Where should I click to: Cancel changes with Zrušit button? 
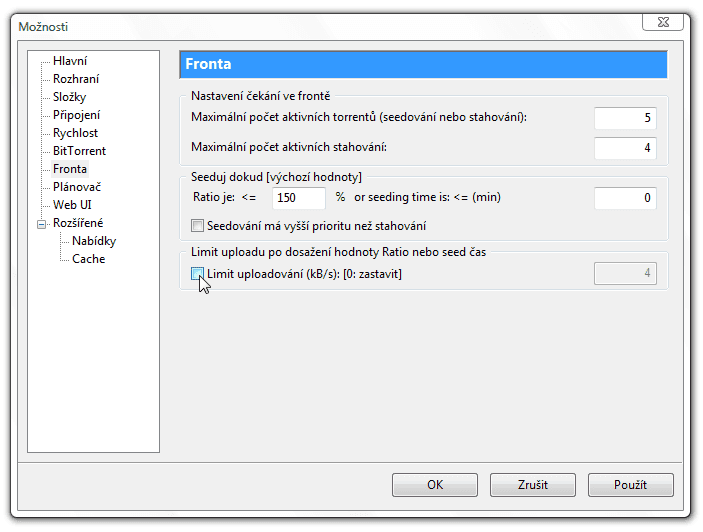[x=533, y=485]
